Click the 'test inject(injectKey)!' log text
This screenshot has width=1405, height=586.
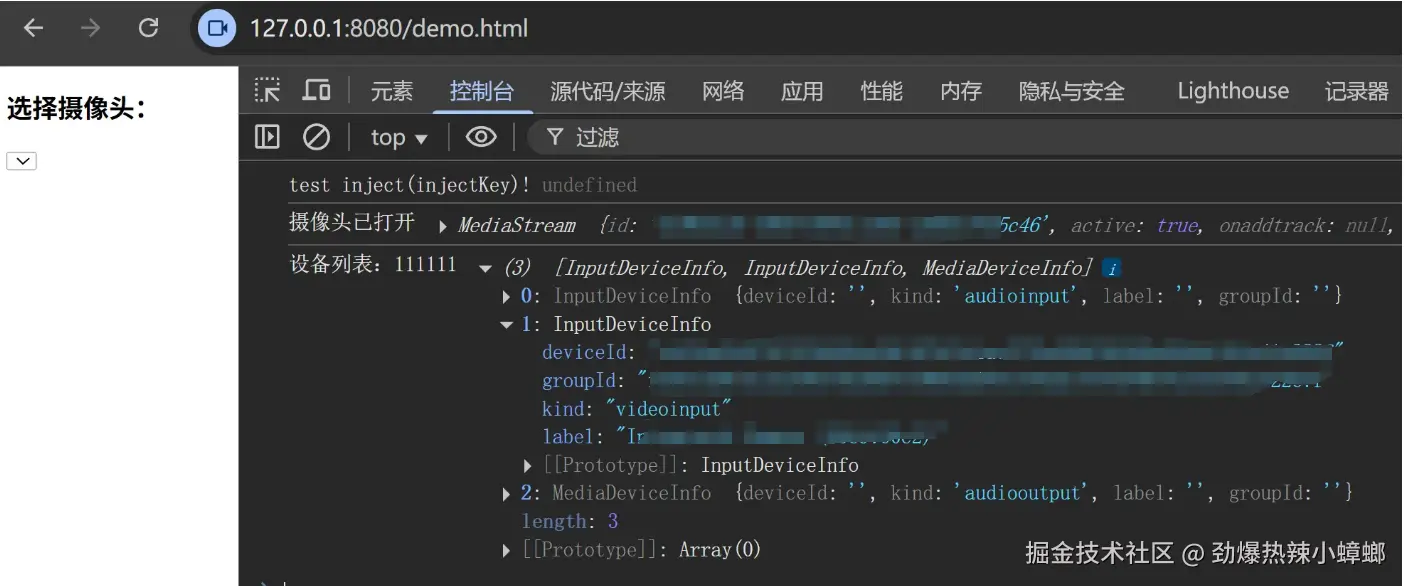410,185
